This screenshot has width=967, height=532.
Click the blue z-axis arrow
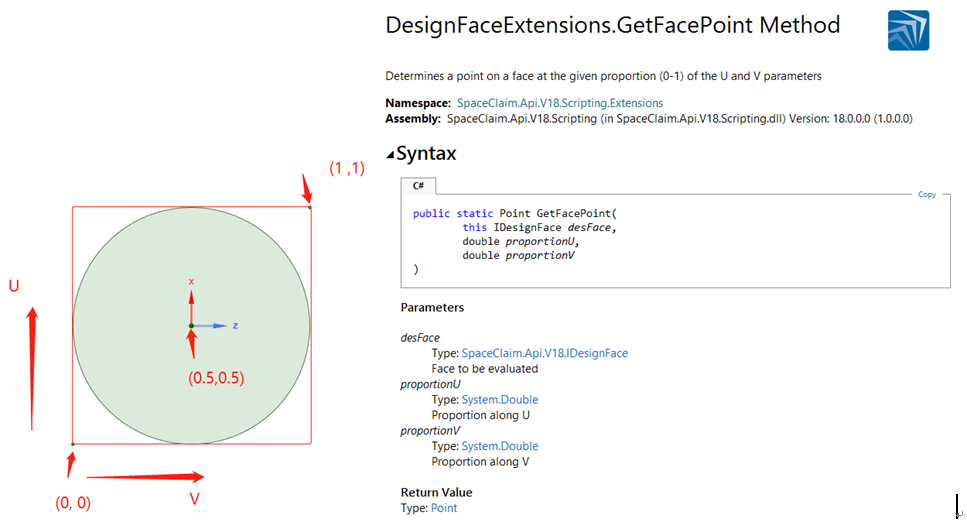tap(216, 326)
